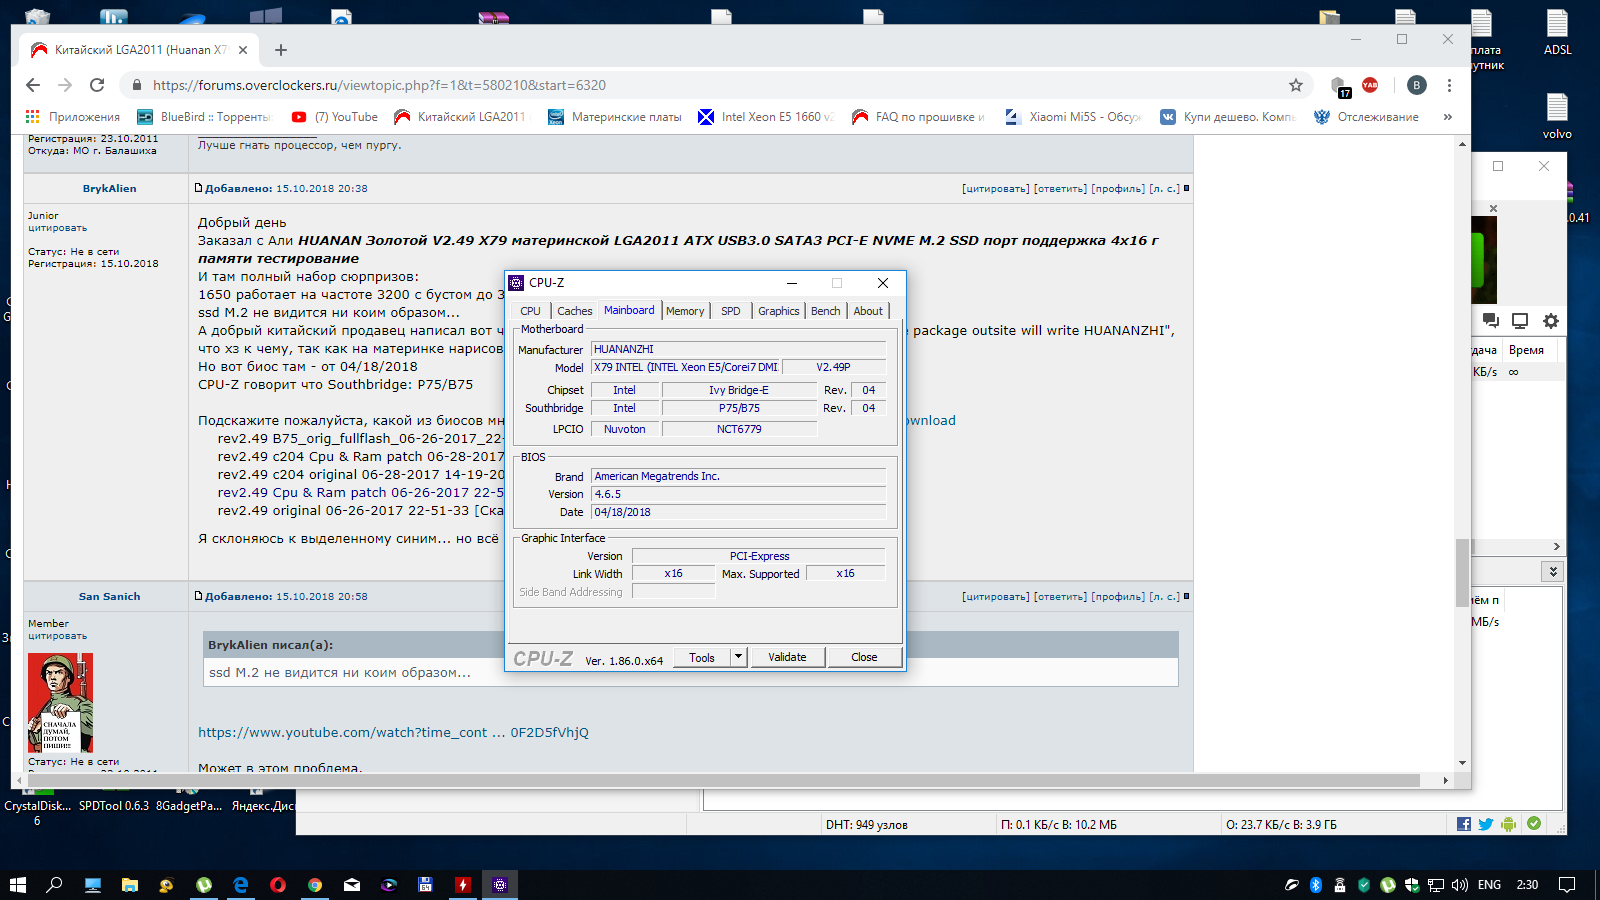This screenshot has width=1600, height=900.
Task: Open the red YAB extension icon
Action: tap(1370, 85)
